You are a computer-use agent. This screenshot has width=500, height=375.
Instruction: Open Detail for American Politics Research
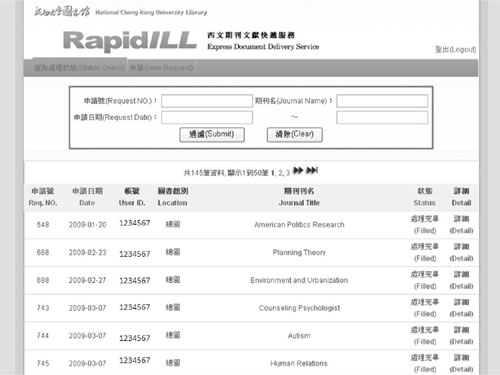point(461,225)
